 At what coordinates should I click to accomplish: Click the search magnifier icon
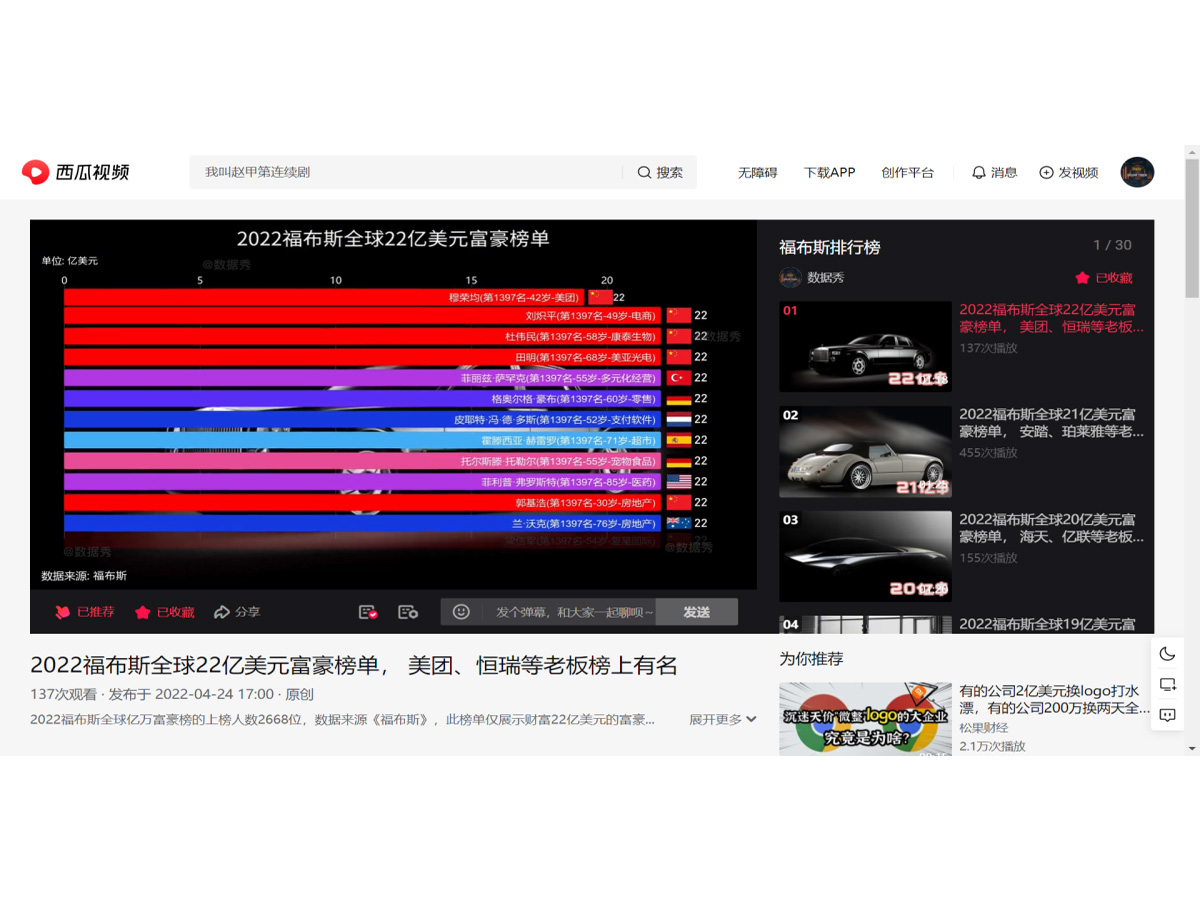point(644,172)
